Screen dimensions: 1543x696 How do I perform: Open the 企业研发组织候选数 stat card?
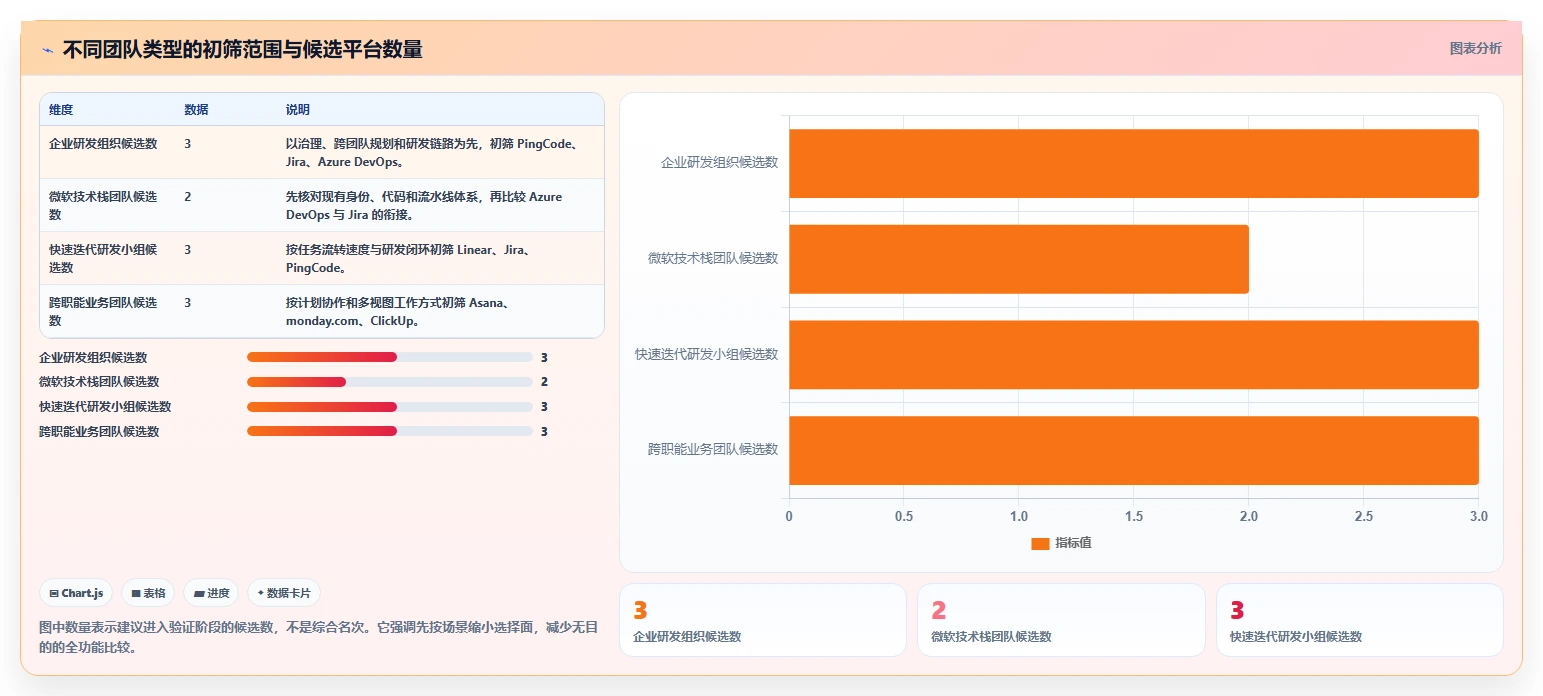coord(762,620)
